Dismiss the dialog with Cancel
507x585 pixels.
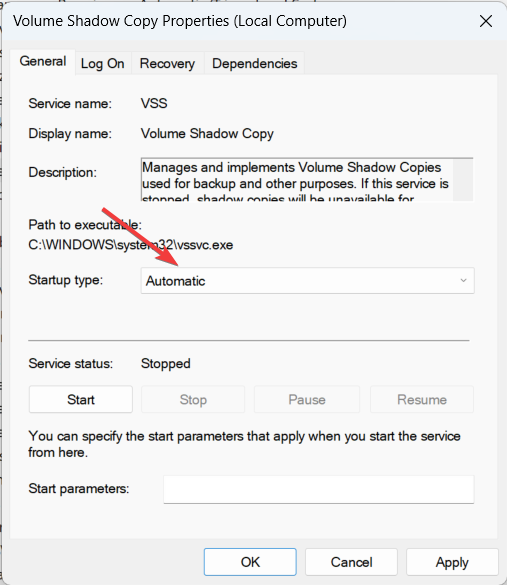click(x=351, y=562)
